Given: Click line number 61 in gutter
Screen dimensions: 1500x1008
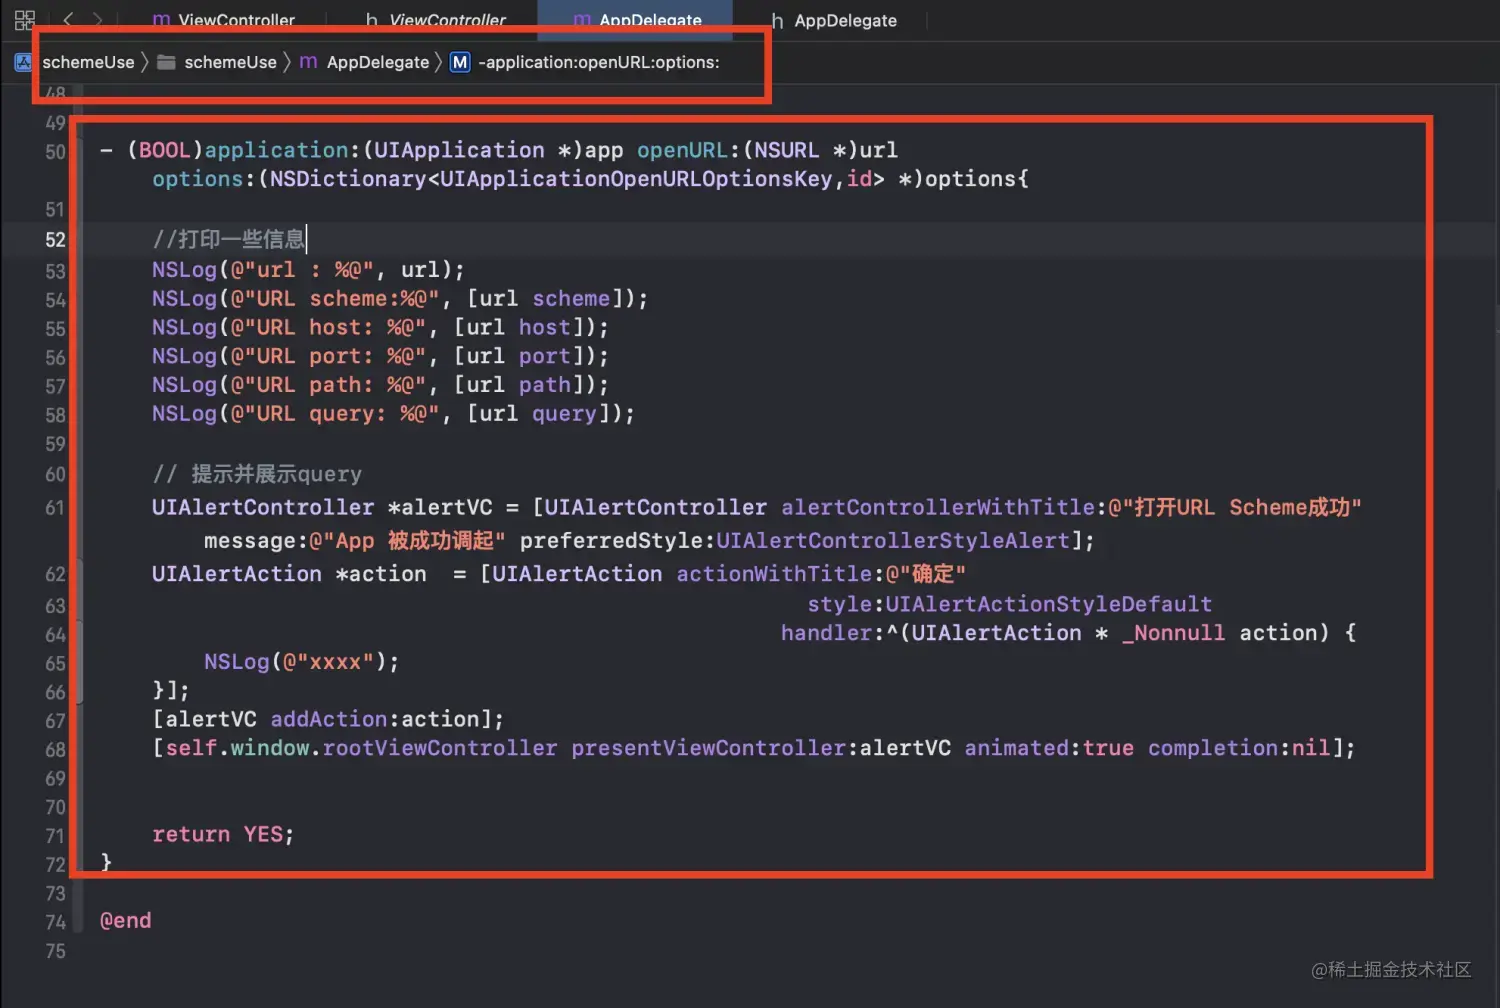Looking at the screenshot, I should tap(55, 508).
